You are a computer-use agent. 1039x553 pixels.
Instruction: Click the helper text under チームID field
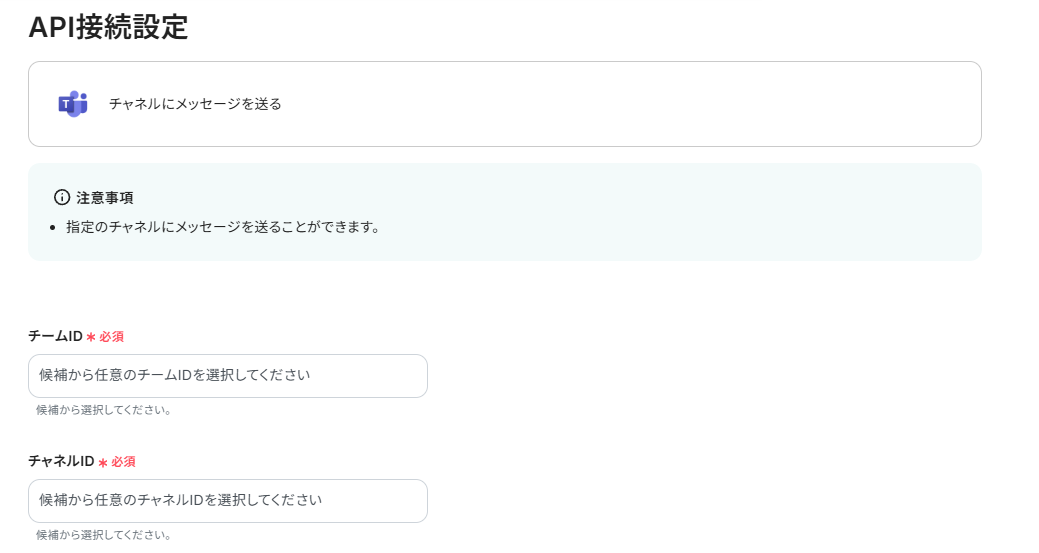click(x=103, y=410)
